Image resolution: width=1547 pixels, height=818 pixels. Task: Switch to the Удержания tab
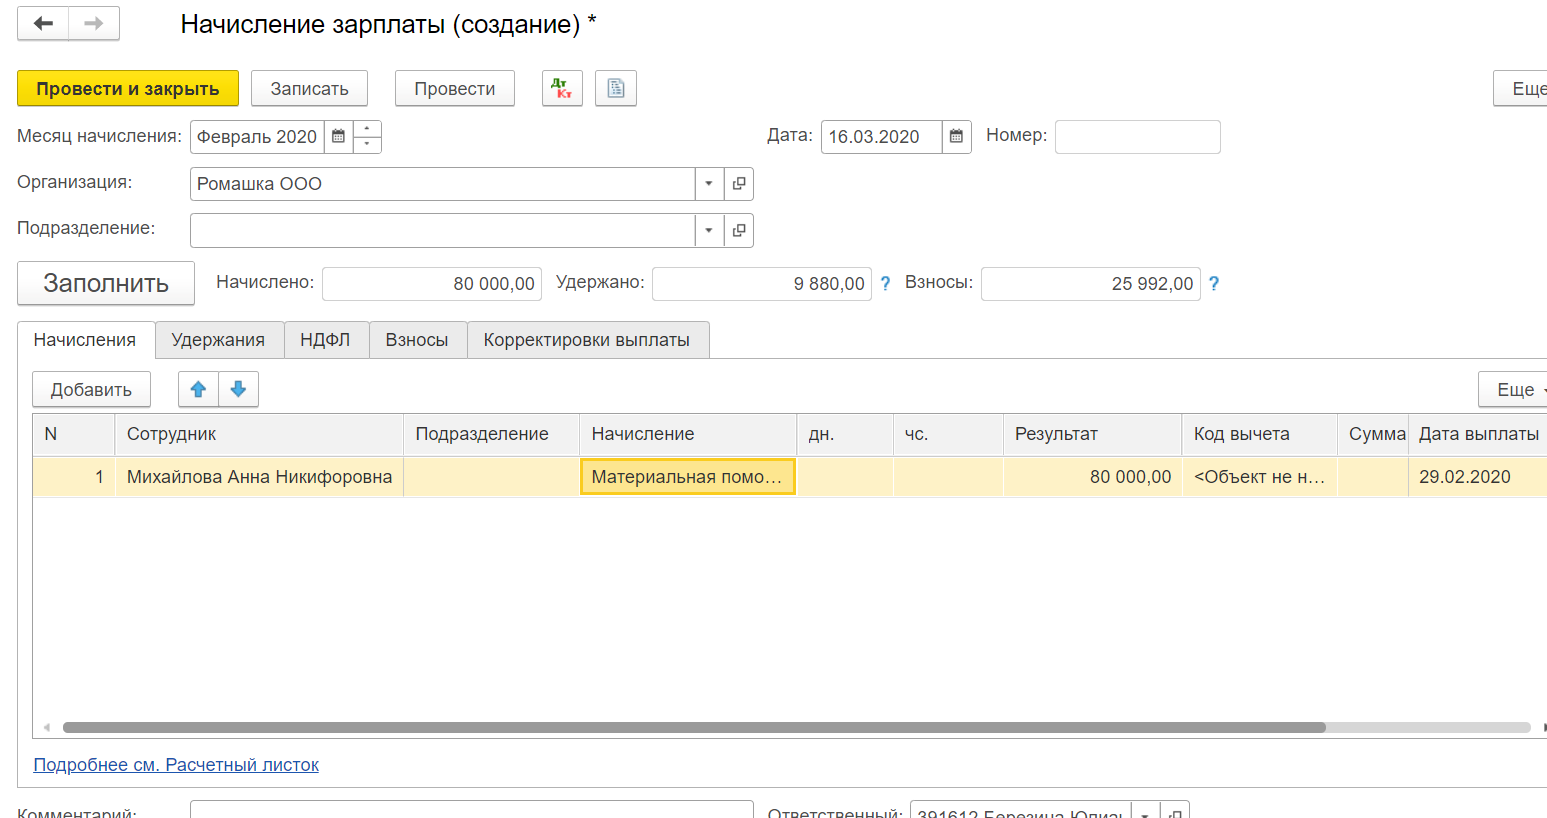[x=218, y=340]
